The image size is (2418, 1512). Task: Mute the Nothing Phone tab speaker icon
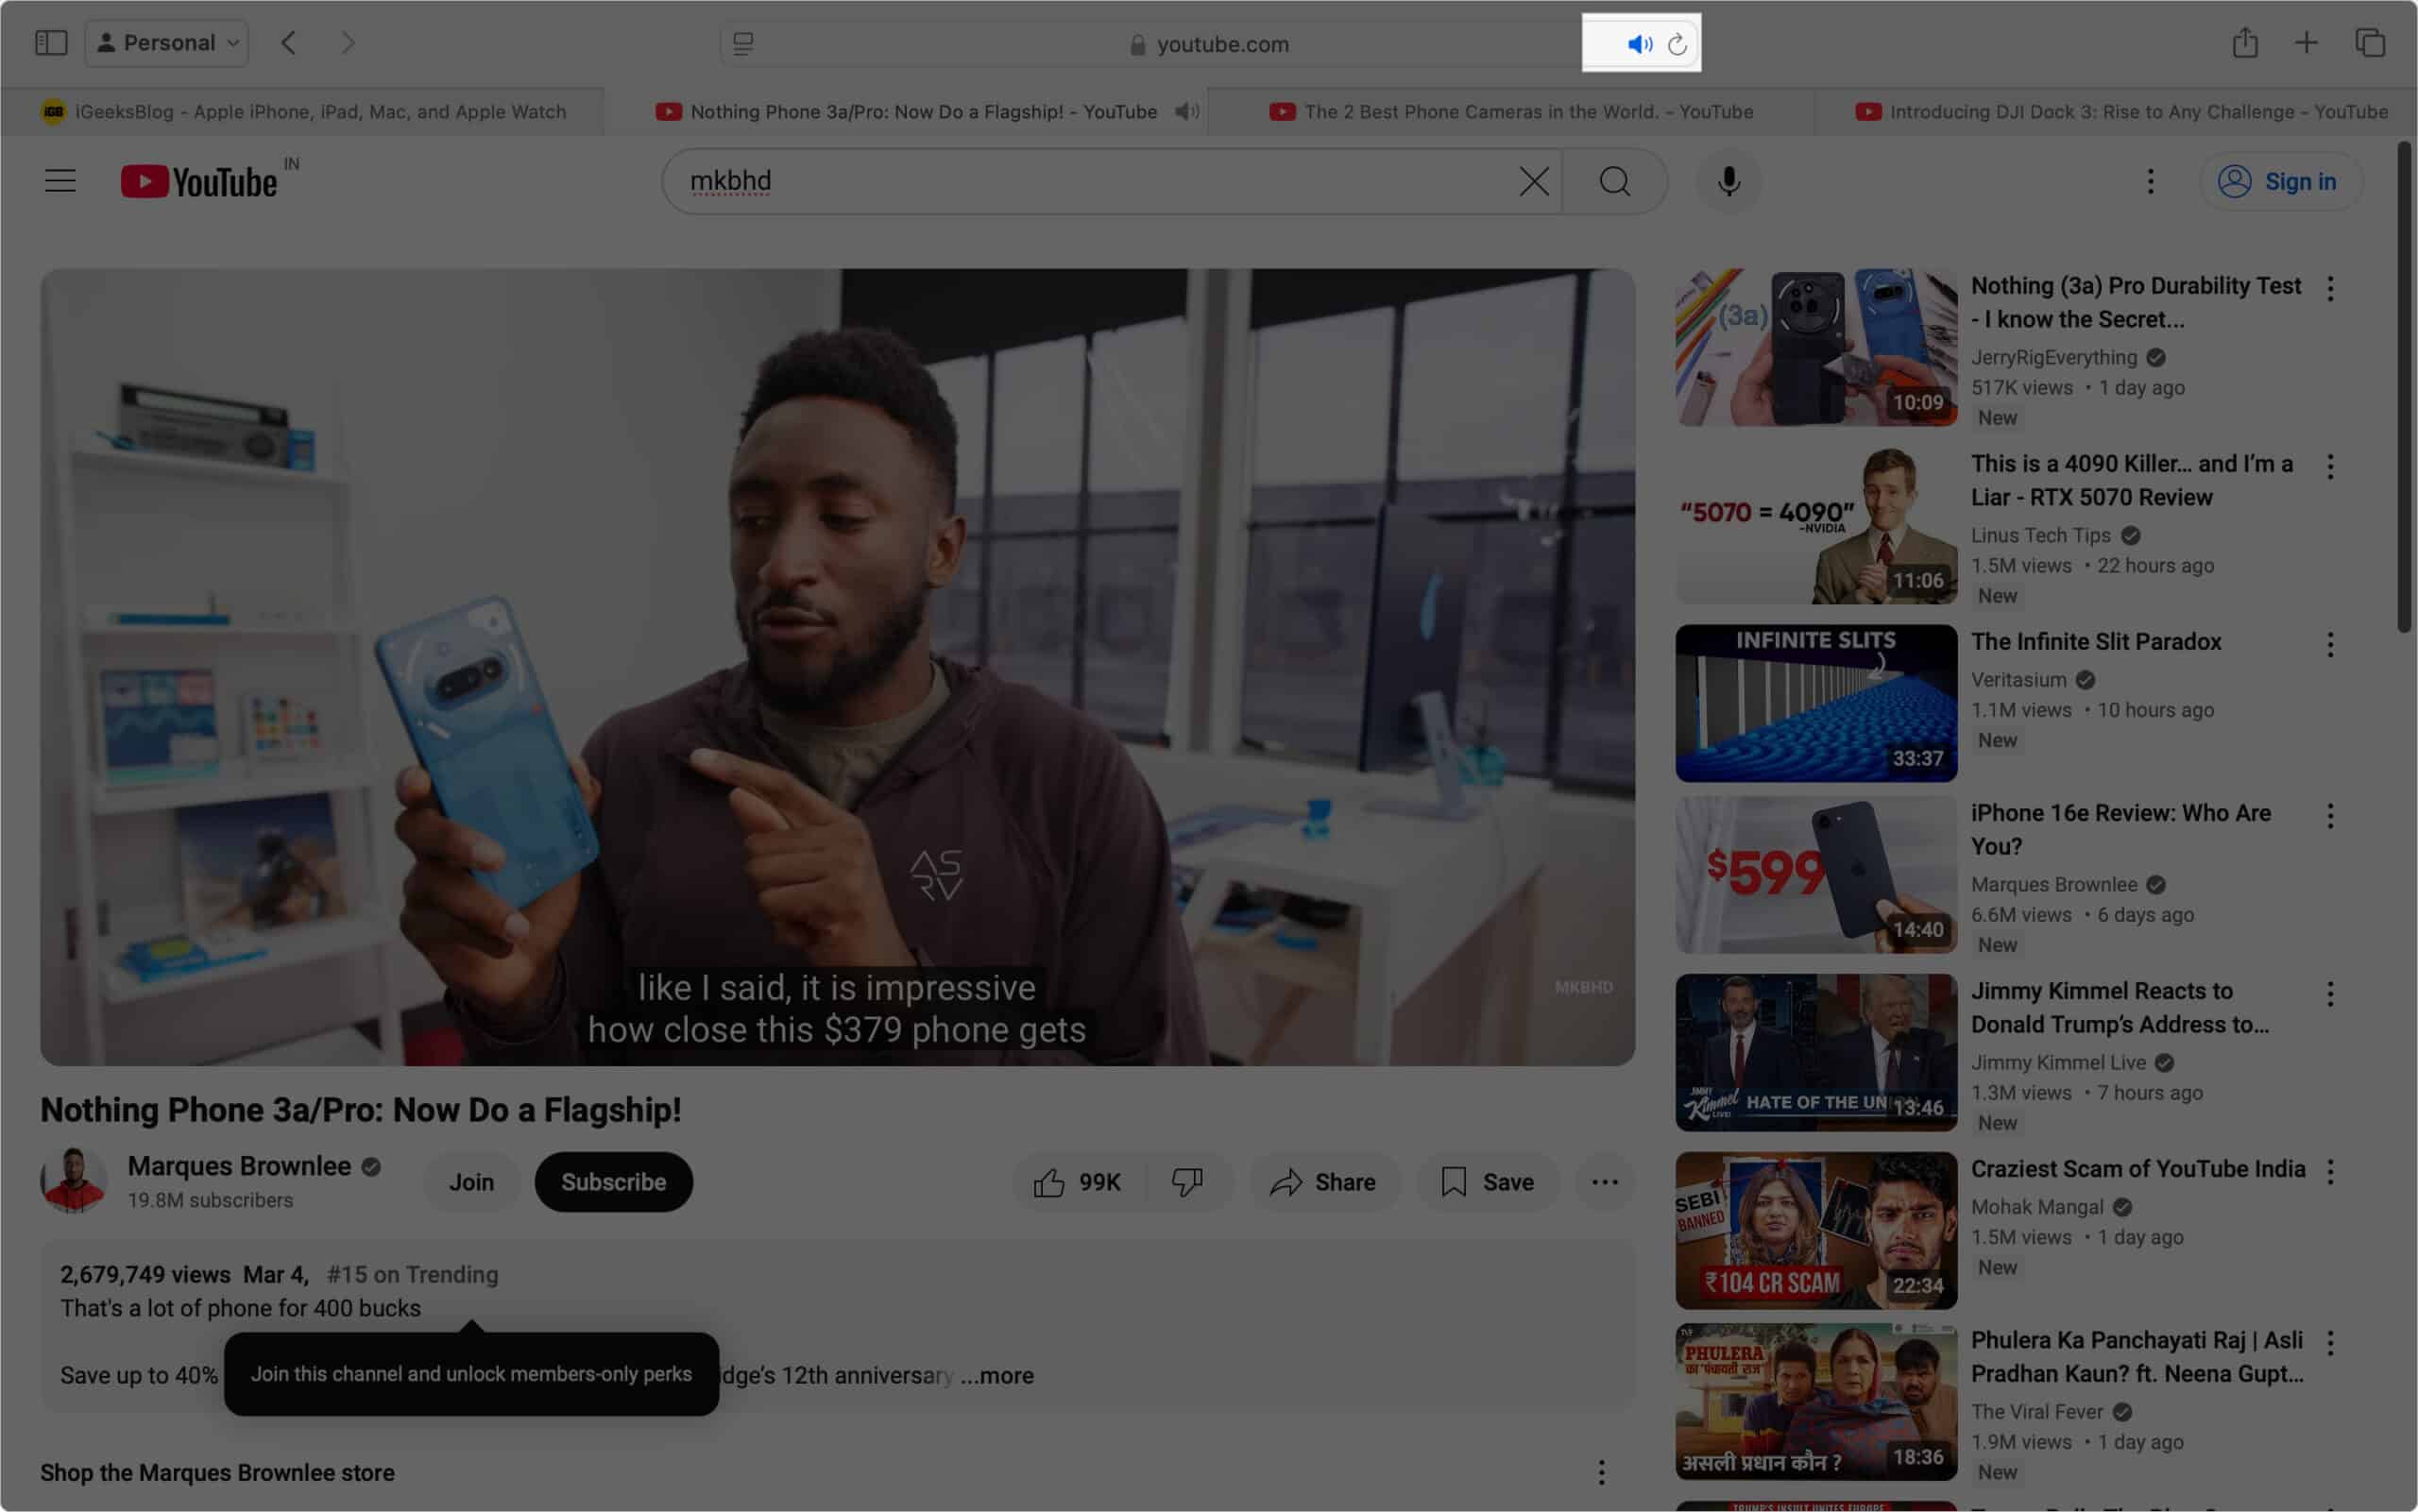click(x=1186, y=112)
